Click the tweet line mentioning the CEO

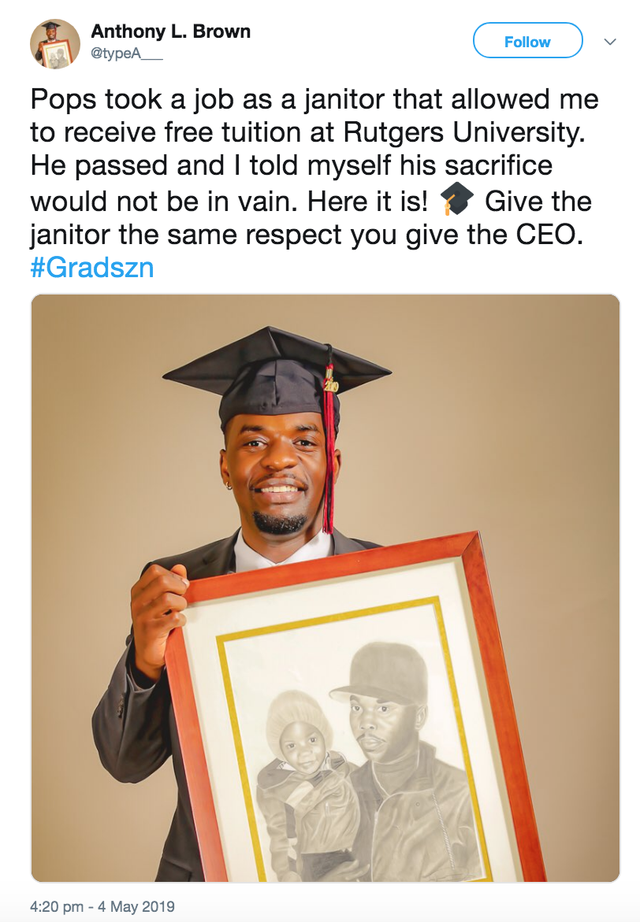pyautogui.click(x=306, y=234)
